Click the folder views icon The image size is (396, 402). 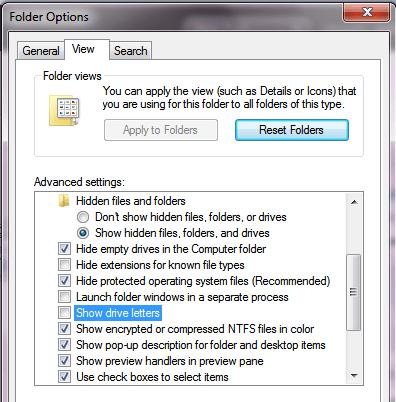[x=64, y=111]
